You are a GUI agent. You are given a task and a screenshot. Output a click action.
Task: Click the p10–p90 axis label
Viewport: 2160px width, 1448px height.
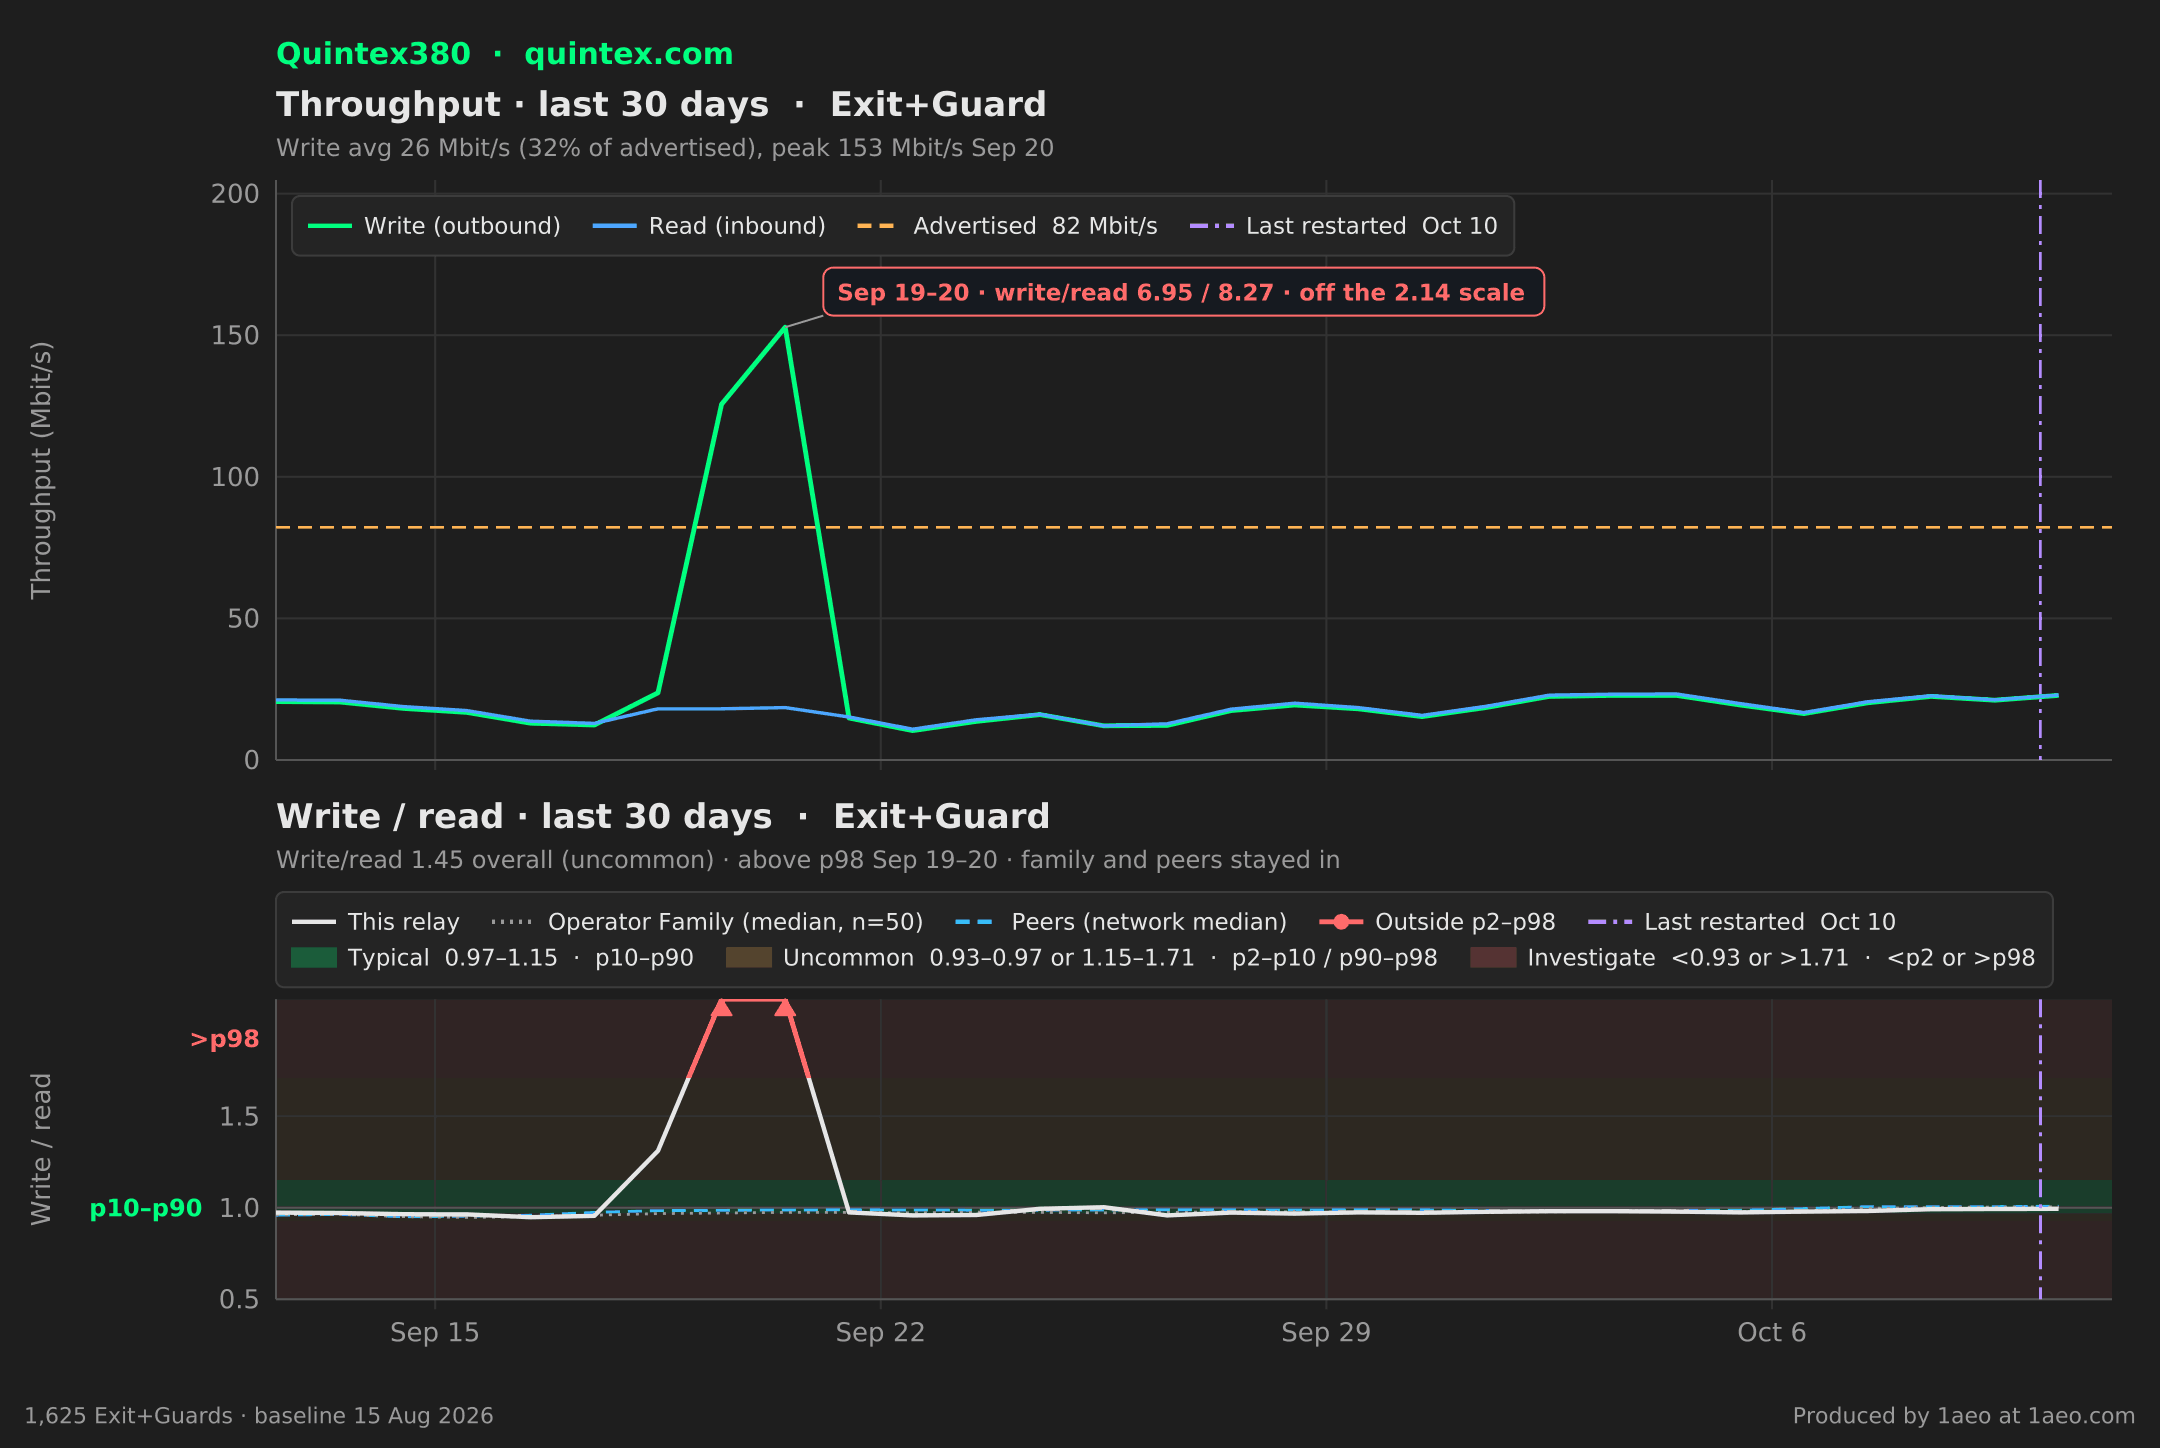[146, 1208]
